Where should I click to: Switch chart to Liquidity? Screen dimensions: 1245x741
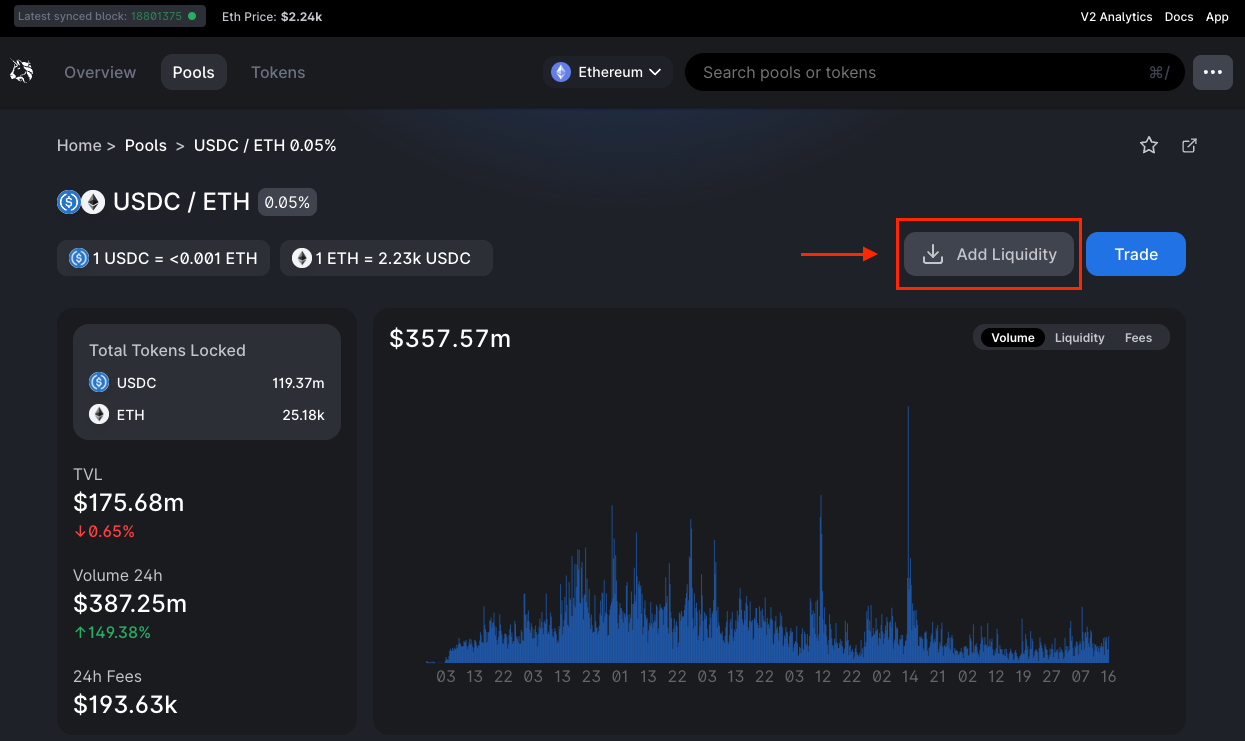click(x=1079, y=338)
